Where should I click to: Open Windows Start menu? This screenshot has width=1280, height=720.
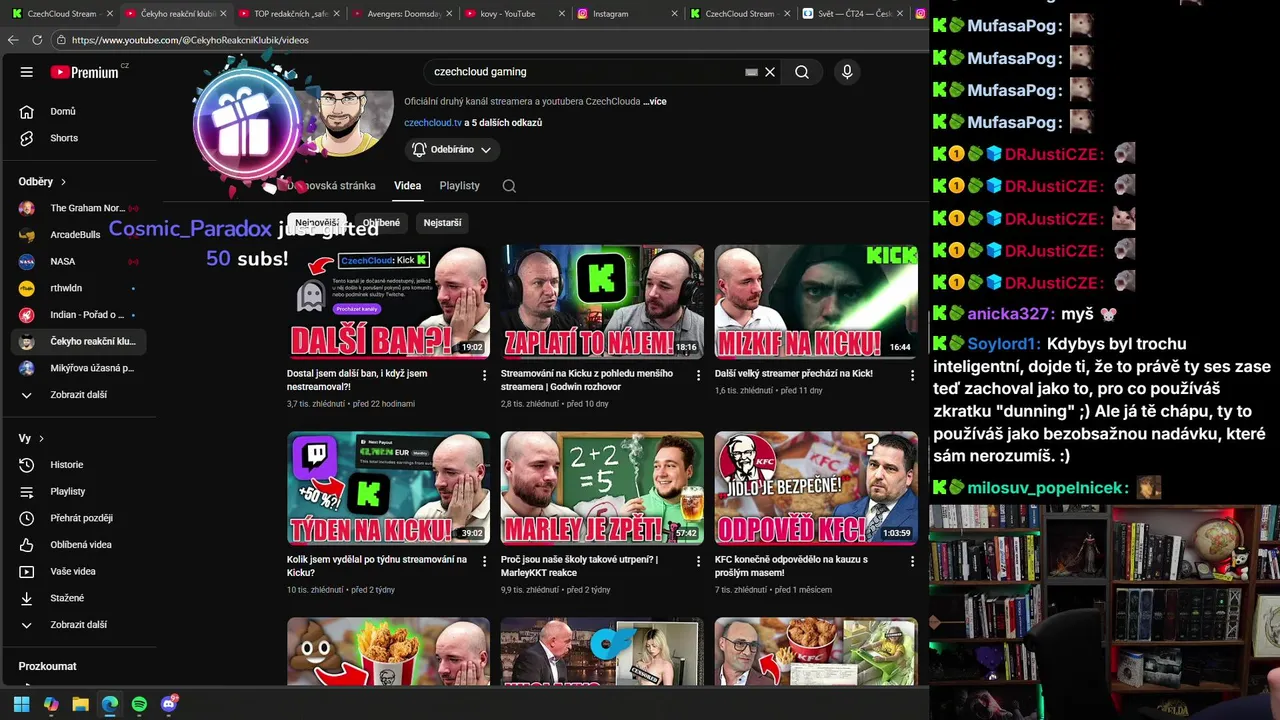[22, 704]
